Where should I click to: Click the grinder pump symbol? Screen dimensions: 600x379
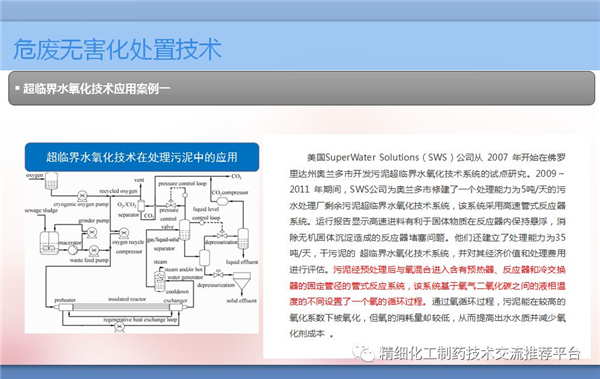[92, 232]
